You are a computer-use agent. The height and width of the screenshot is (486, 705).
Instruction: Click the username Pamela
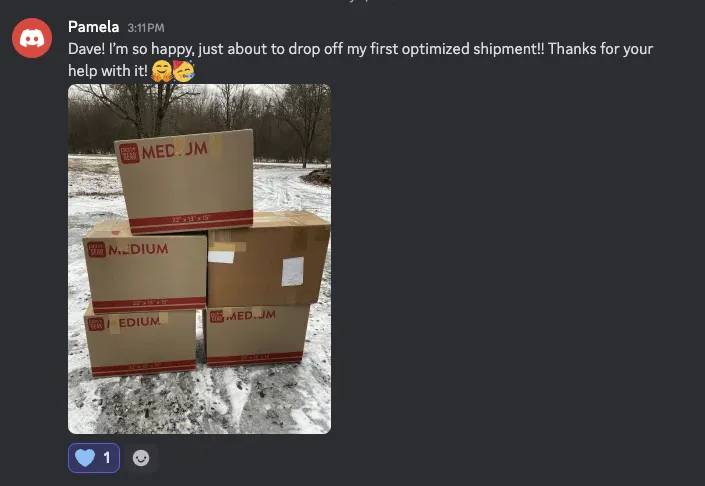tap(94, 27)
